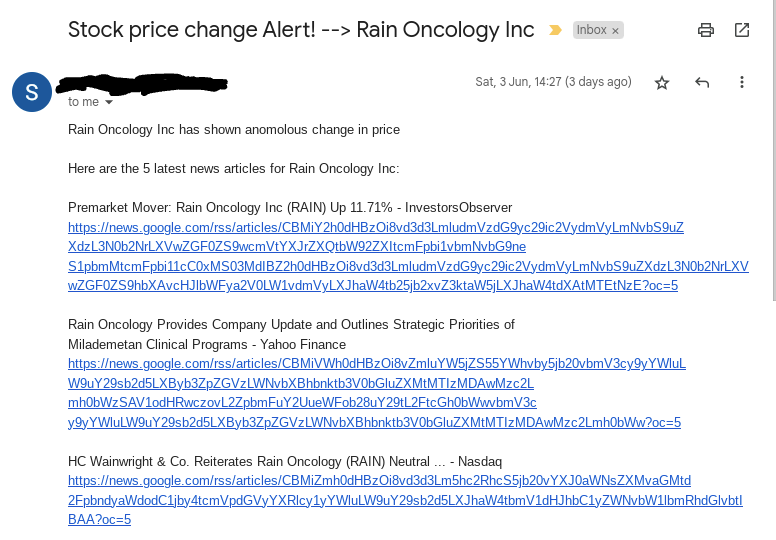Star this Rain Oncology alert email

point(661,82)
